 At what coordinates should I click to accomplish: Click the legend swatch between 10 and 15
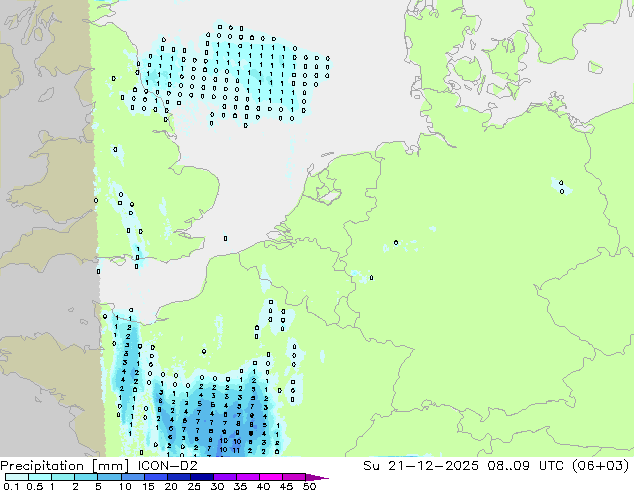(132, 477)
